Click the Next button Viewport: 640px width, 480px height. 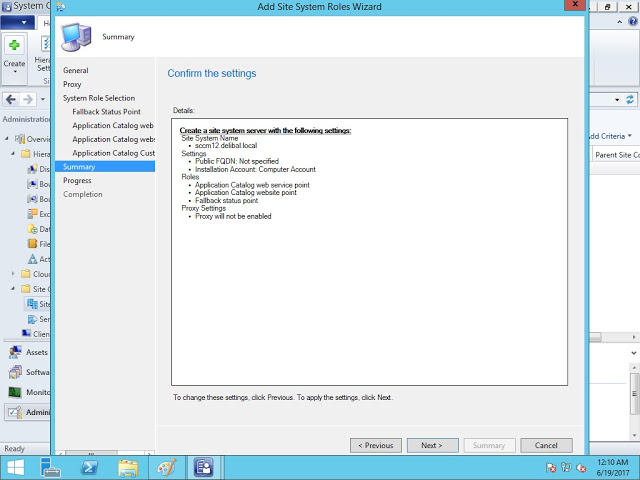coord(432,445)
